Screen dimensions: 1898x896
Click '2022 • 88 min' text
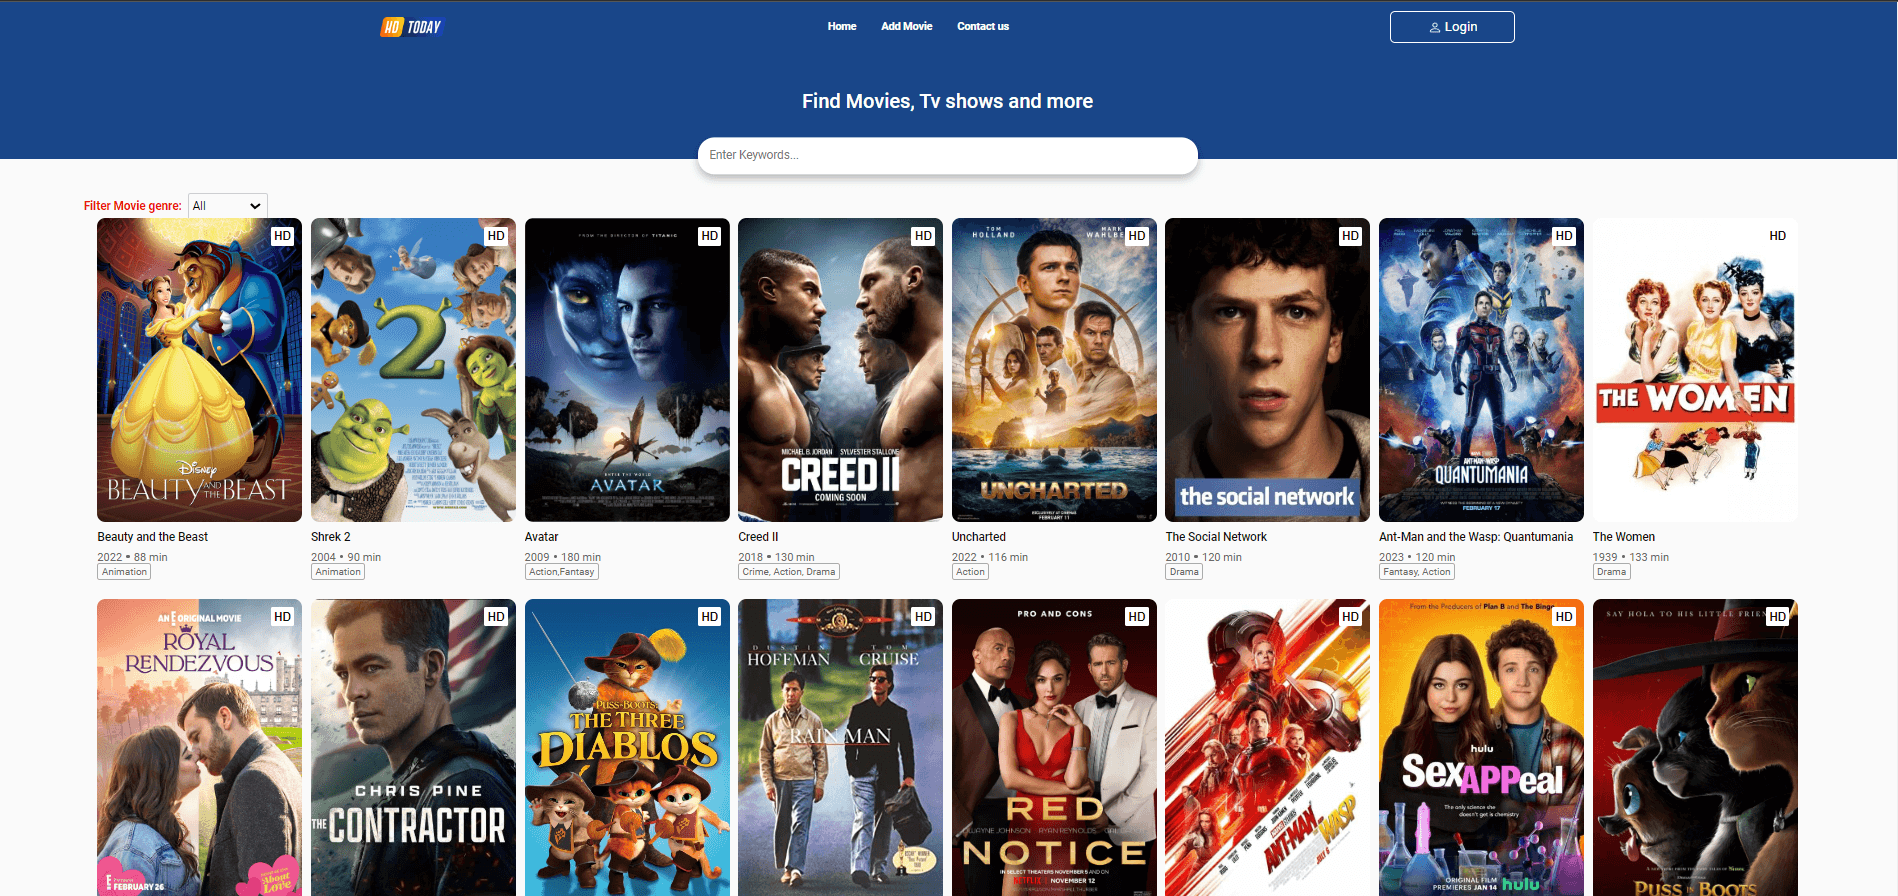click(132, 557)
